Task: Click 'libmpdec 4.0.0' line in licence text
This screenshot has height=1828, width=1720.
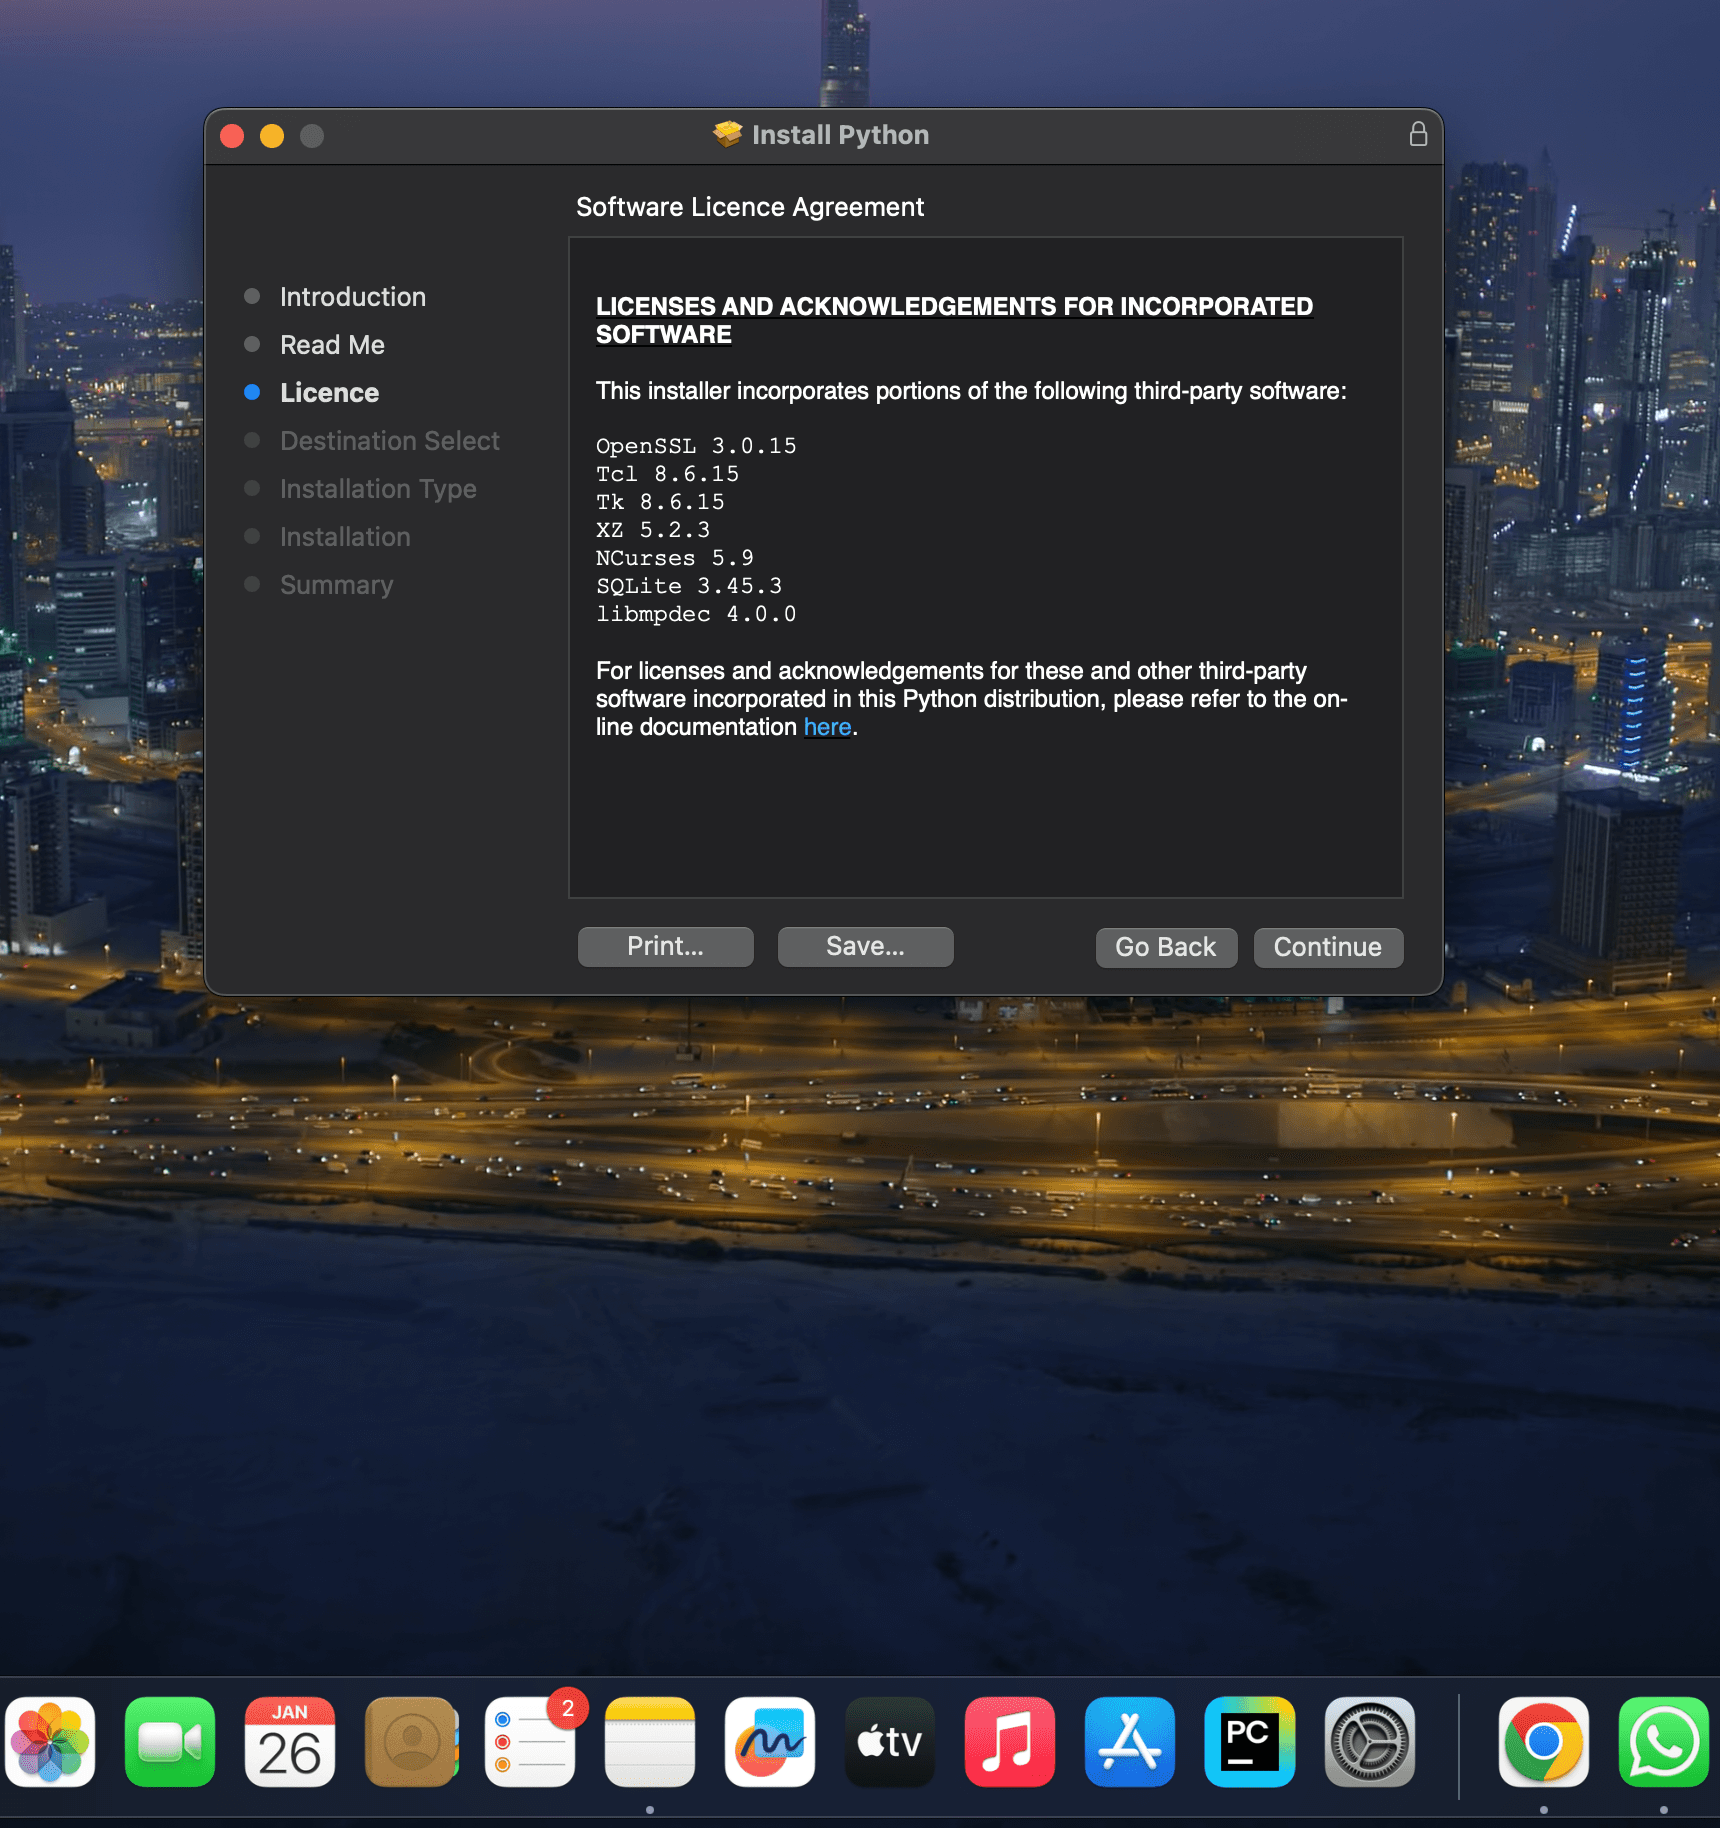Action: point(696,614)
